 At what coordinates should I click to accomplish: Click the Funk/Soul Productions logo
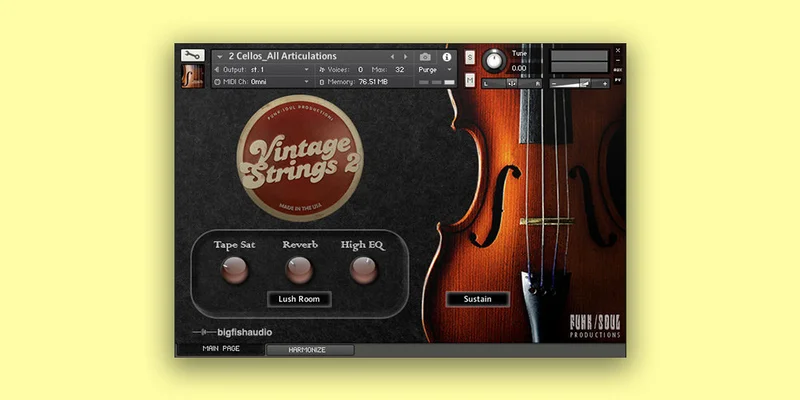[595, 326]
